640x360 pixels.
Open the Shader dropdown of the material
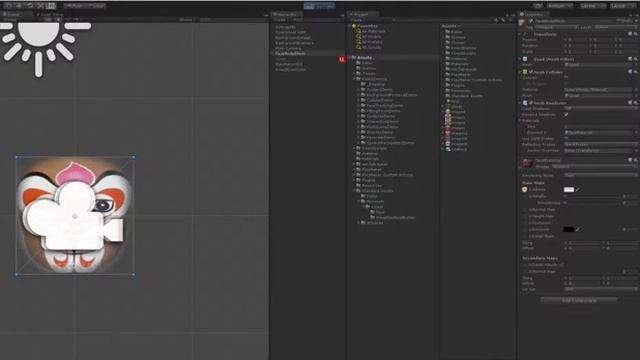click(x=594, y=167)
